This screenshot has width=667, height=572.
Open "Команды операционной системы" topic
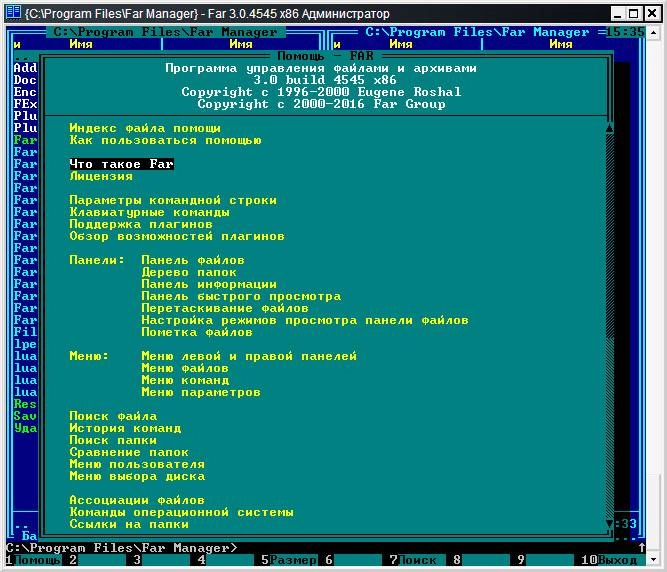pyautogui.click(x=181, y=512)
